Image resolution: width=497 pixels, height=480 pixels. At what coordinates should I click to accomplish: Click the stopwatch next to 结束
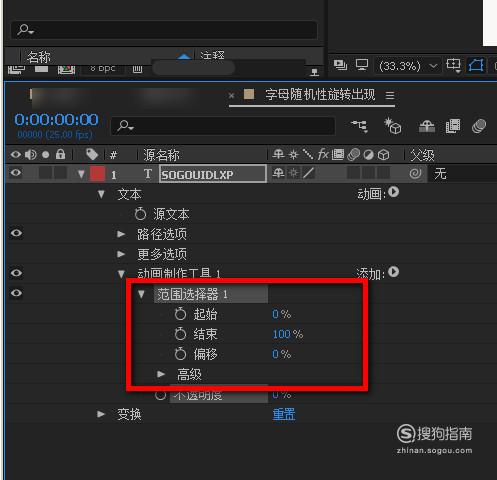point(180,334)
